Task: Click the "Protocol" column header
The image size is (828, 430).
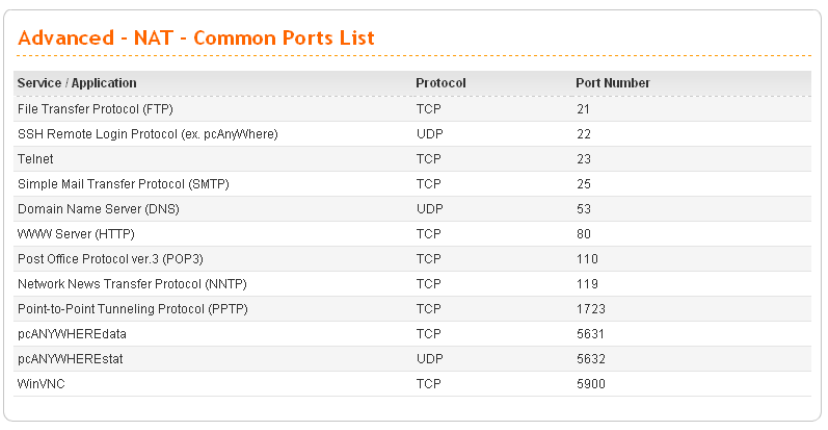Action: [x=441, y=83]
